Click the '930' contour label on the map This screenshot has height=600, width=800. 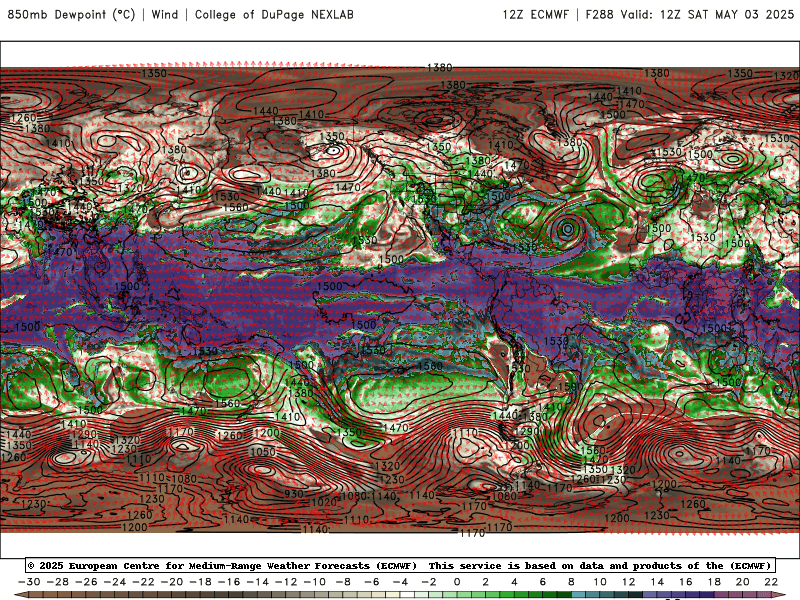(294, 493)
